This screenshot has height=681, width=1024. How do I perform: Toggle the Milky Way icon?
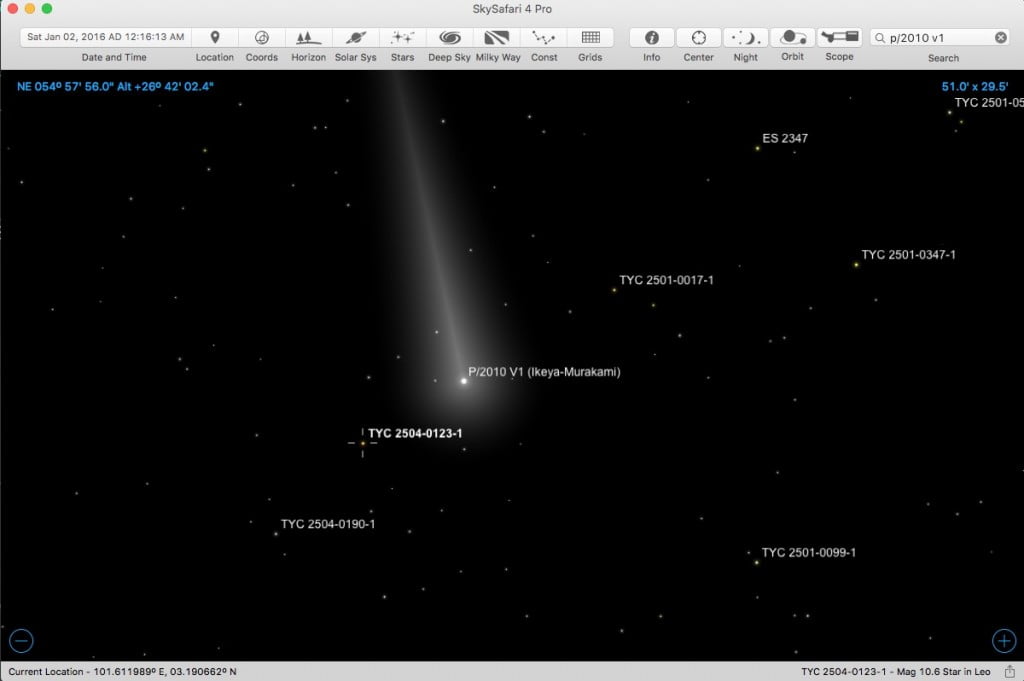click(497, 37)
